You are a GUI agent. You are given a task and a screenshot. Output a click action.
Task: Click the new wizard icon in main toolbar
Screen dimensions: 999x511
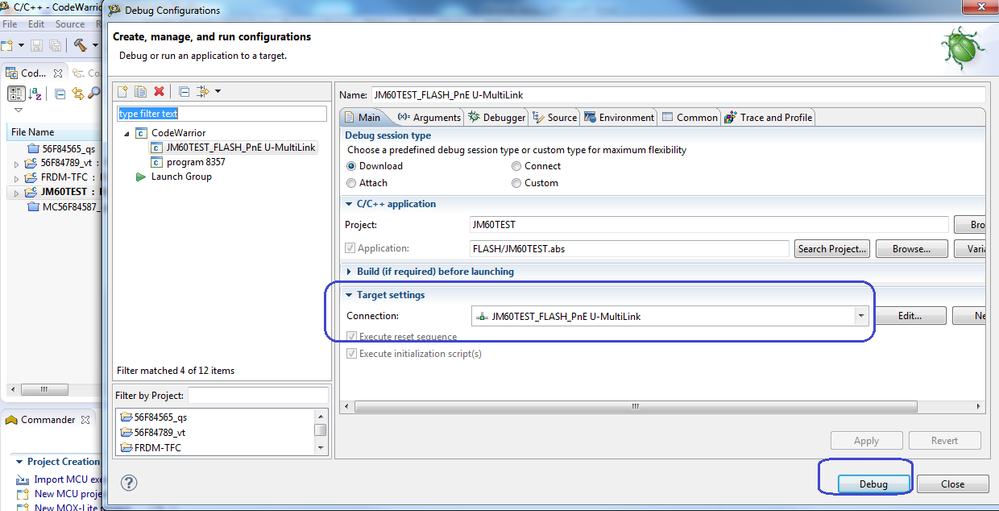pyautogui.click(x=7, y=45)
